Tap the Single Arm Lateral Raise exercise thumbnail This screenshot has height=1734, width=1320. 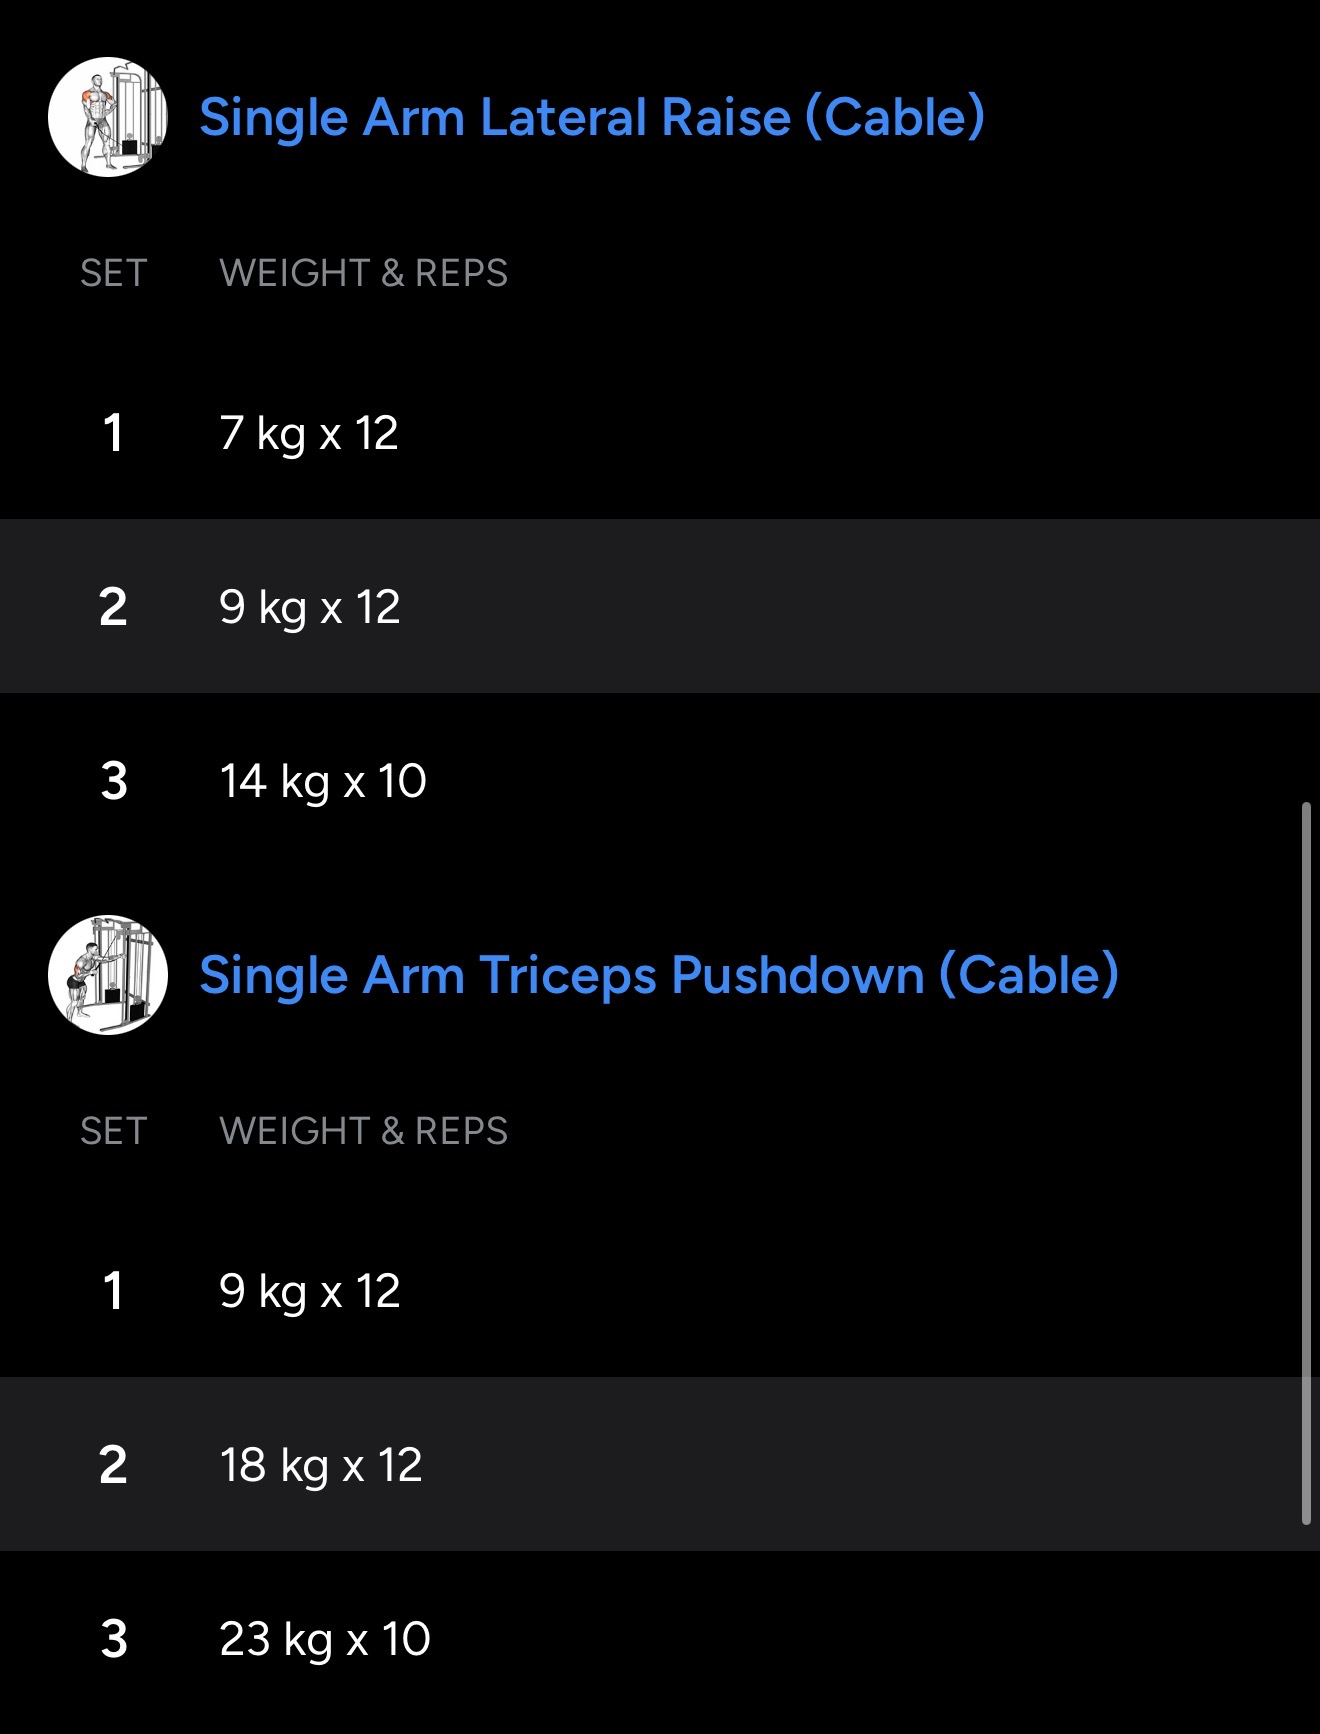108,117
